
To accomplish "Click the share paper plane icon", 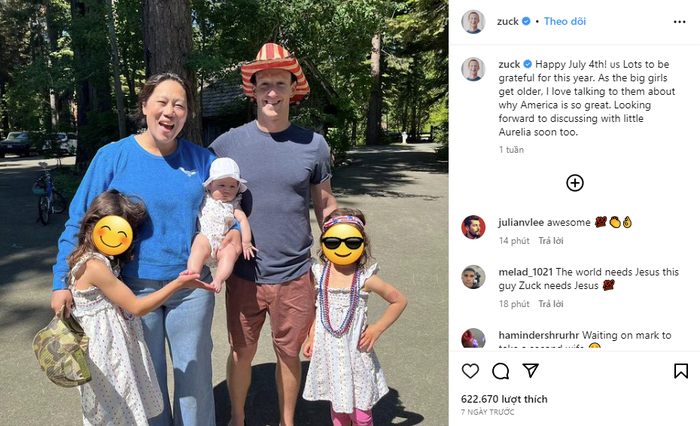I will pos(530,370).
